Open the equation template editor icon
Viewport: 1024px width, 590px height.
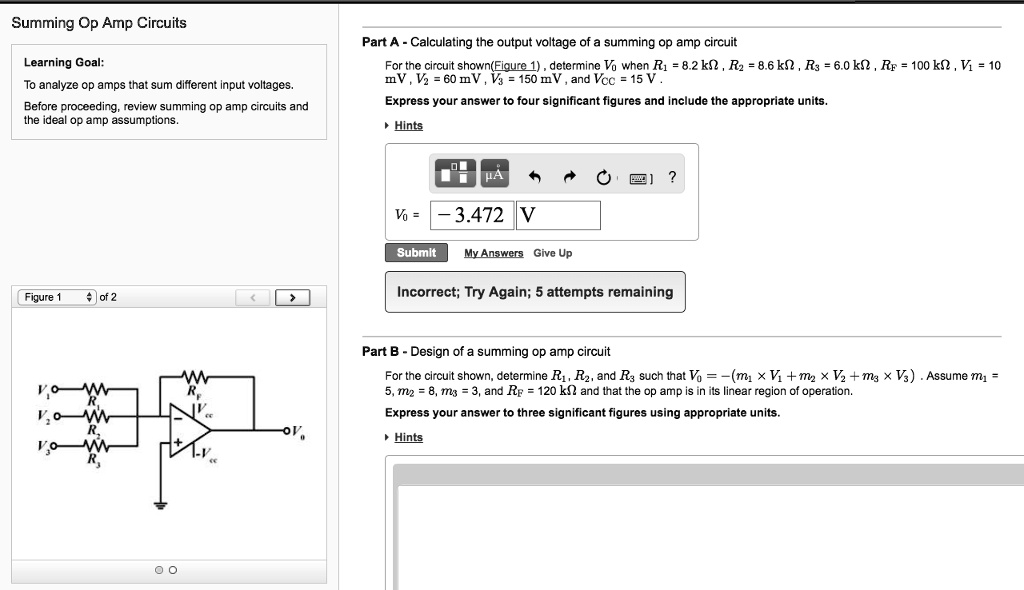(453, 172)
